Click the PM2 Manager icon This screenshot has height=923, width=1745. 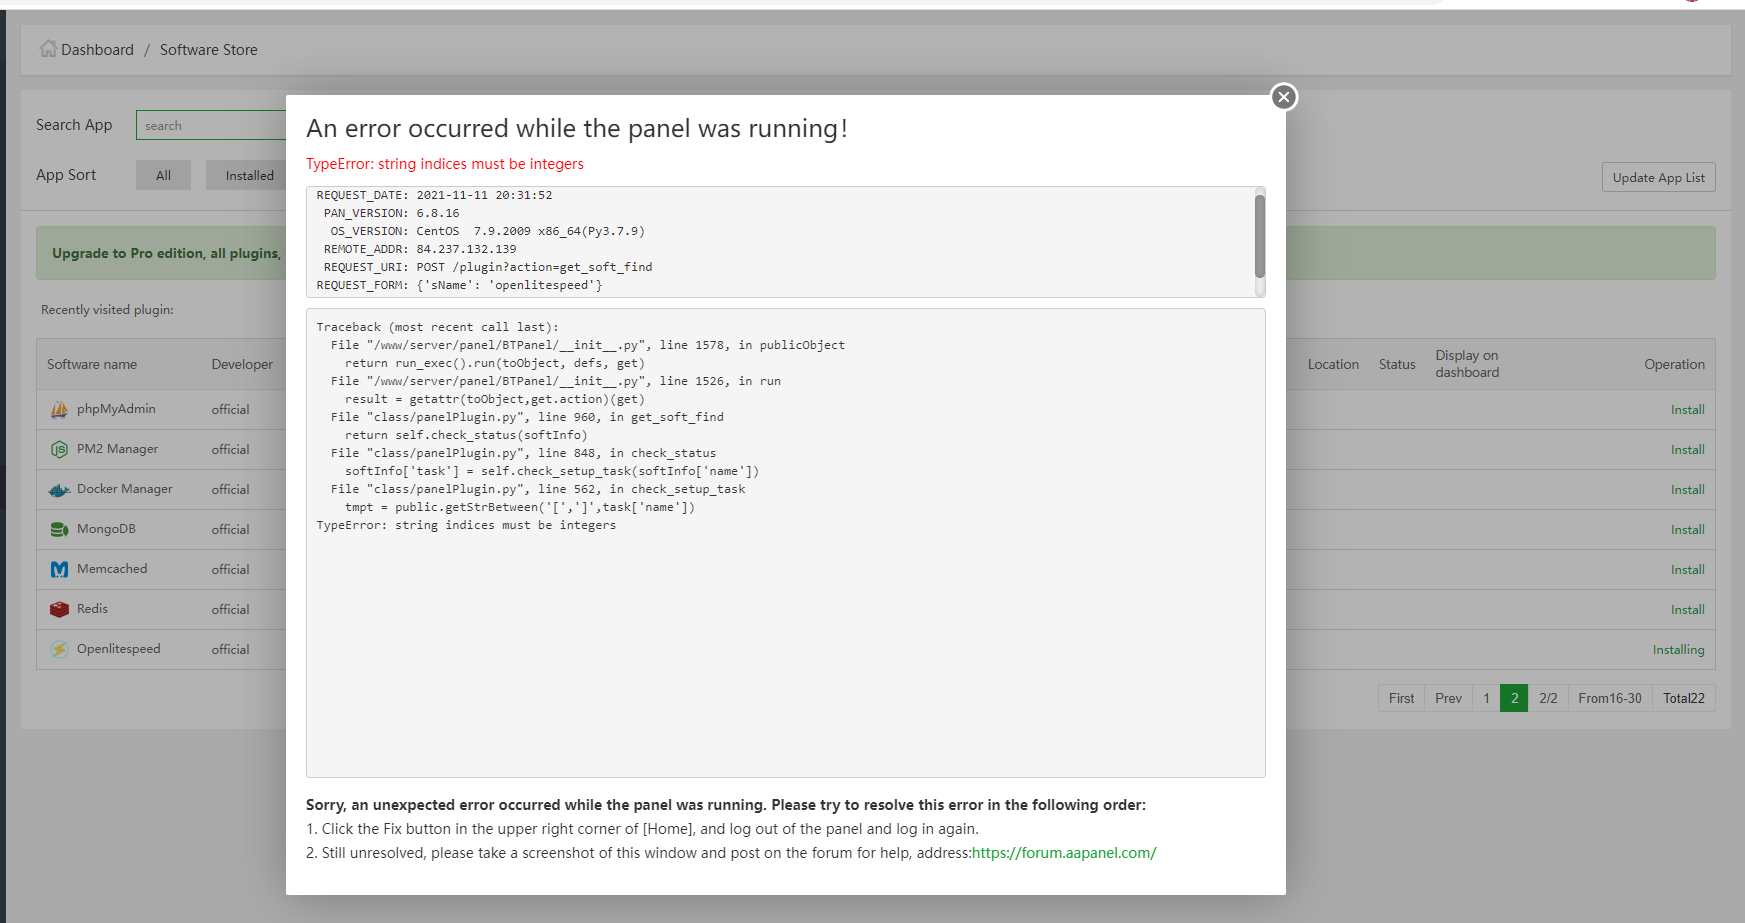[x=59, y=449]
